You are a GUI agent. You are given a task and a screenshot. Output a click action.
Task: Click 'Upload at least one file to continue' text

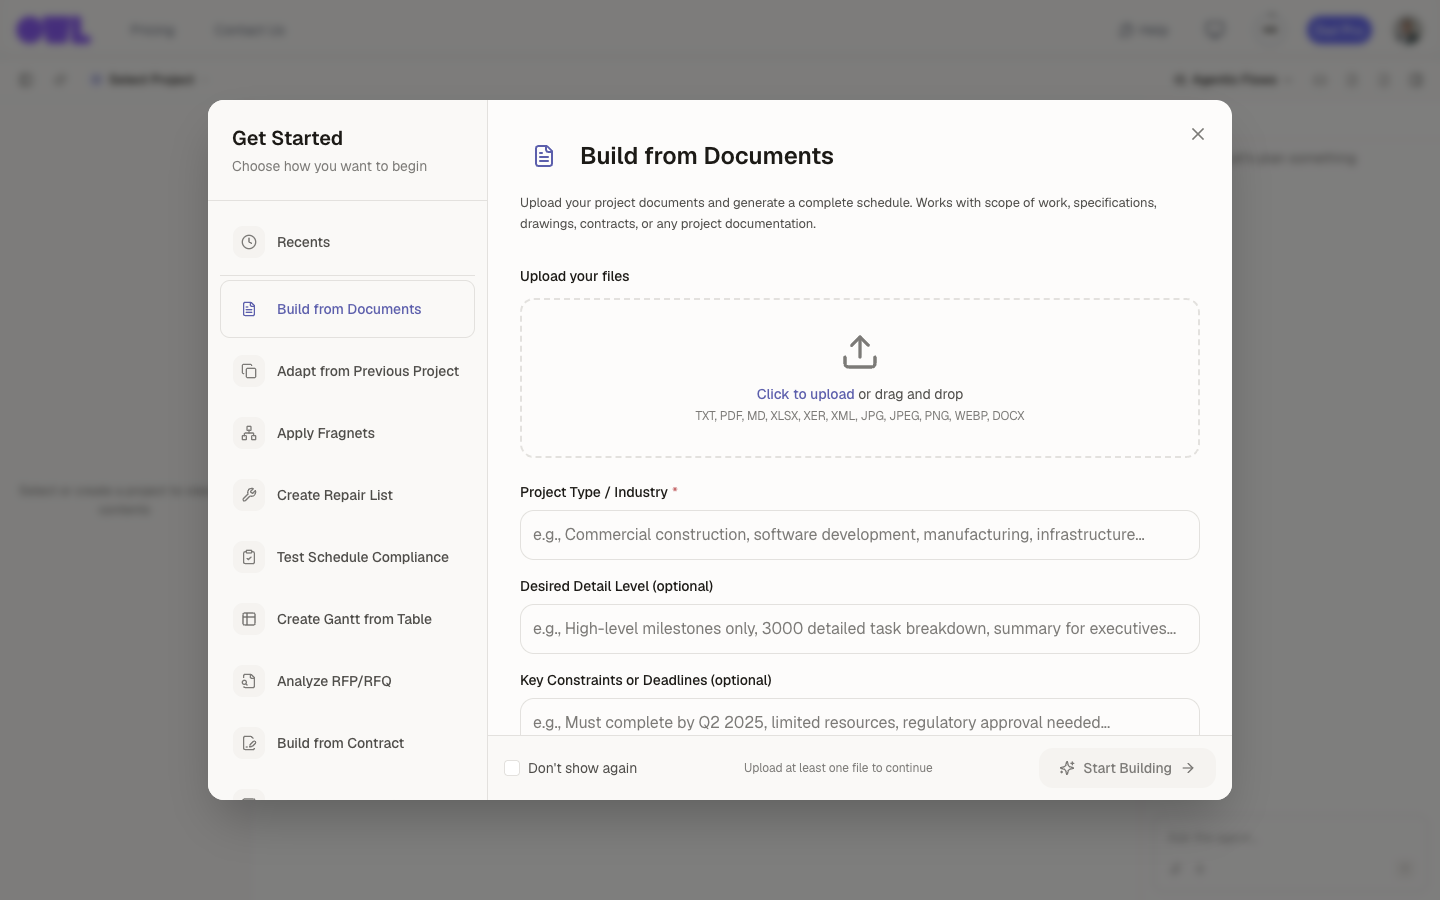pyautogui.click(x=838, y=768)
